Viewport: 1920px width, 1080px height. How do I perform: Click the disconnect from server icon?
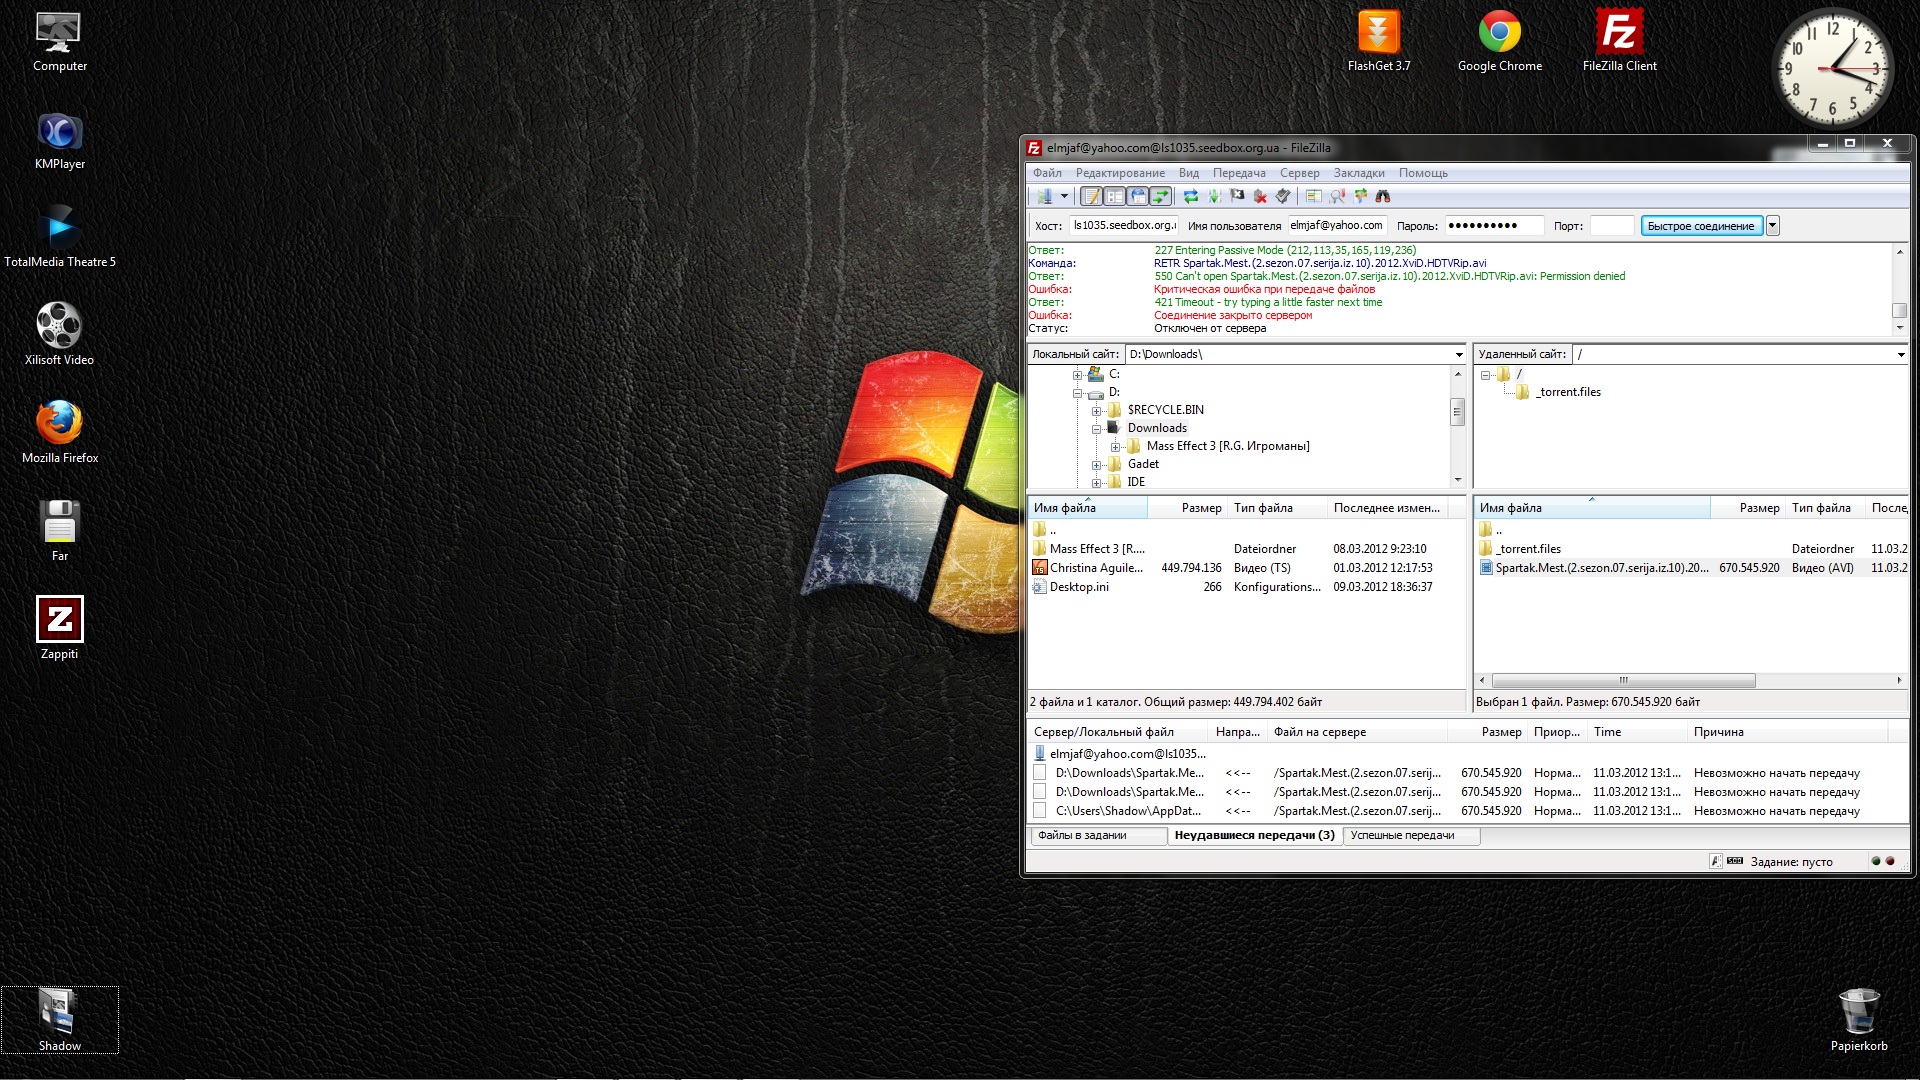[x=1260, y=196]
